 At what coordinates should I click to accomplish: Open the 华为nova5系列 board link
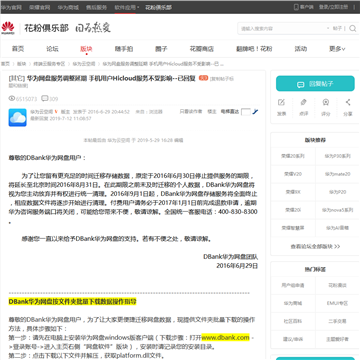(x=338, y=210)
